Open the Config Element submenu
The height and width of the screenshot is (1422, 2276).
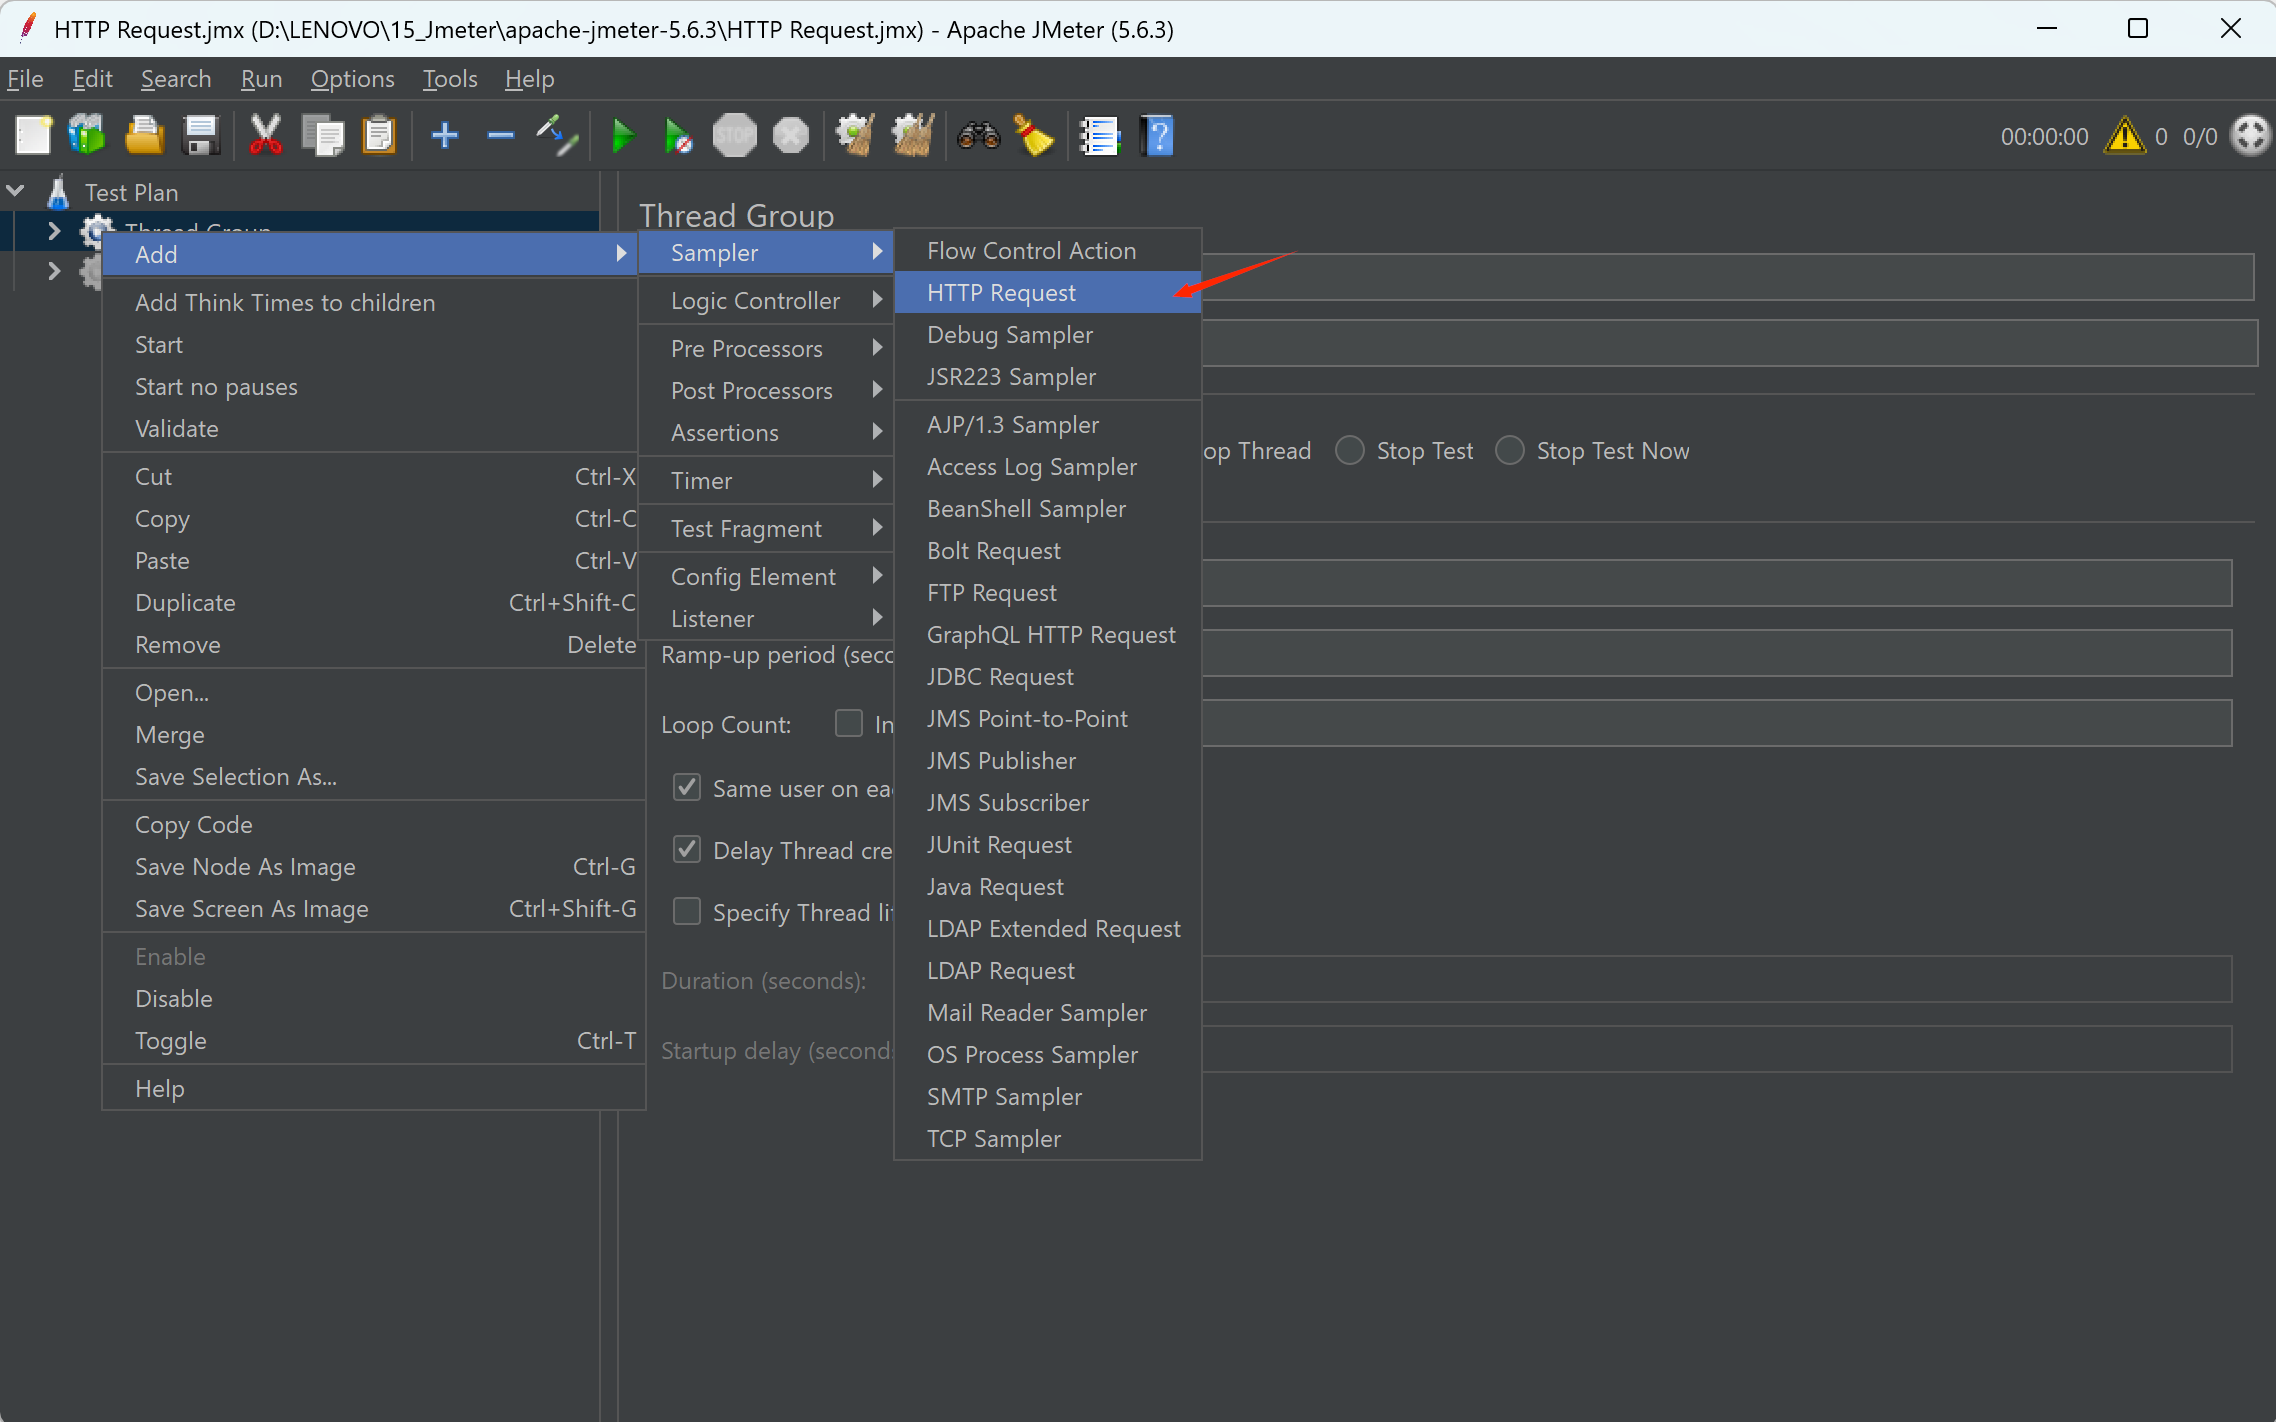click(766, 576)
